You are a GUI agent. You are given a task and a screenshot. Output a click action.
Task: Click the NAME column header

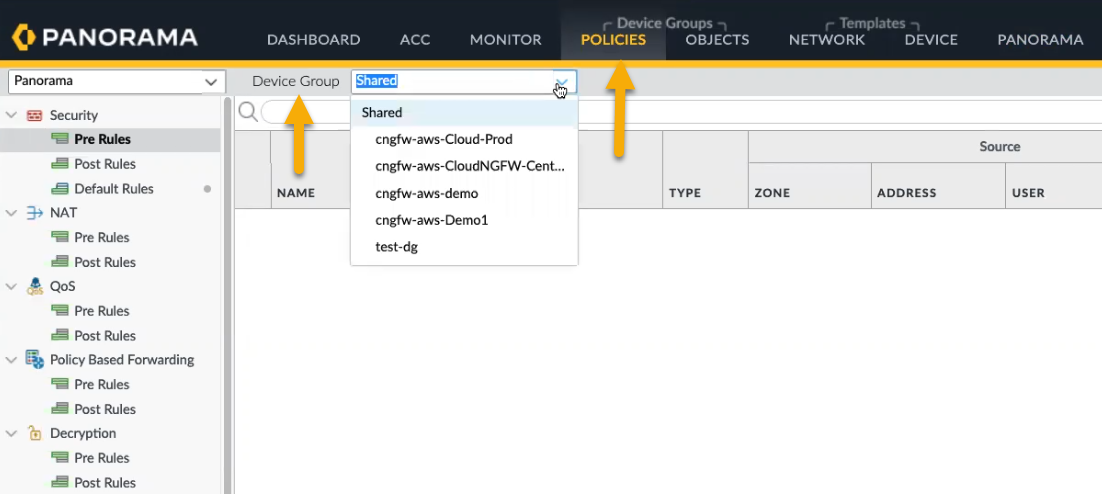(295, 193)
